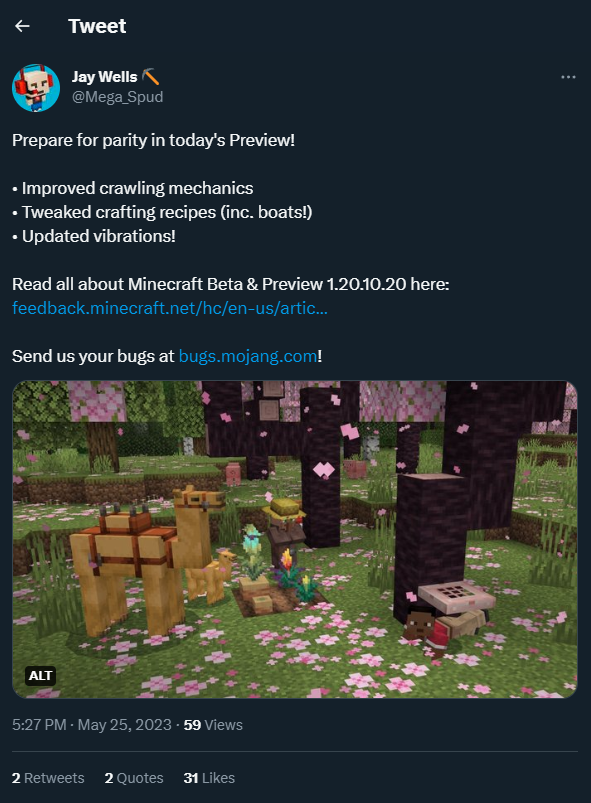Click the Tweet header title
The image size is (591, 803).
(x=97, y=26)
